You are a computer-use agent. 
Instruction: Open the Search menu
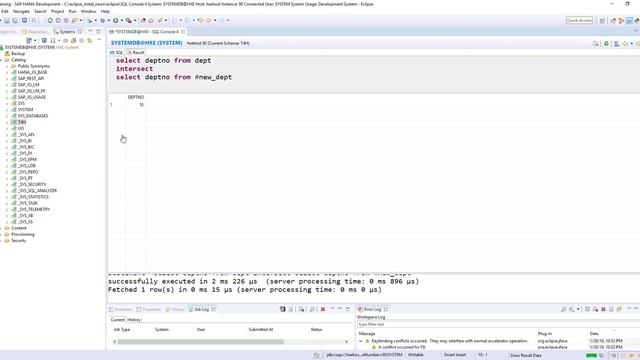tap(40, 11)
